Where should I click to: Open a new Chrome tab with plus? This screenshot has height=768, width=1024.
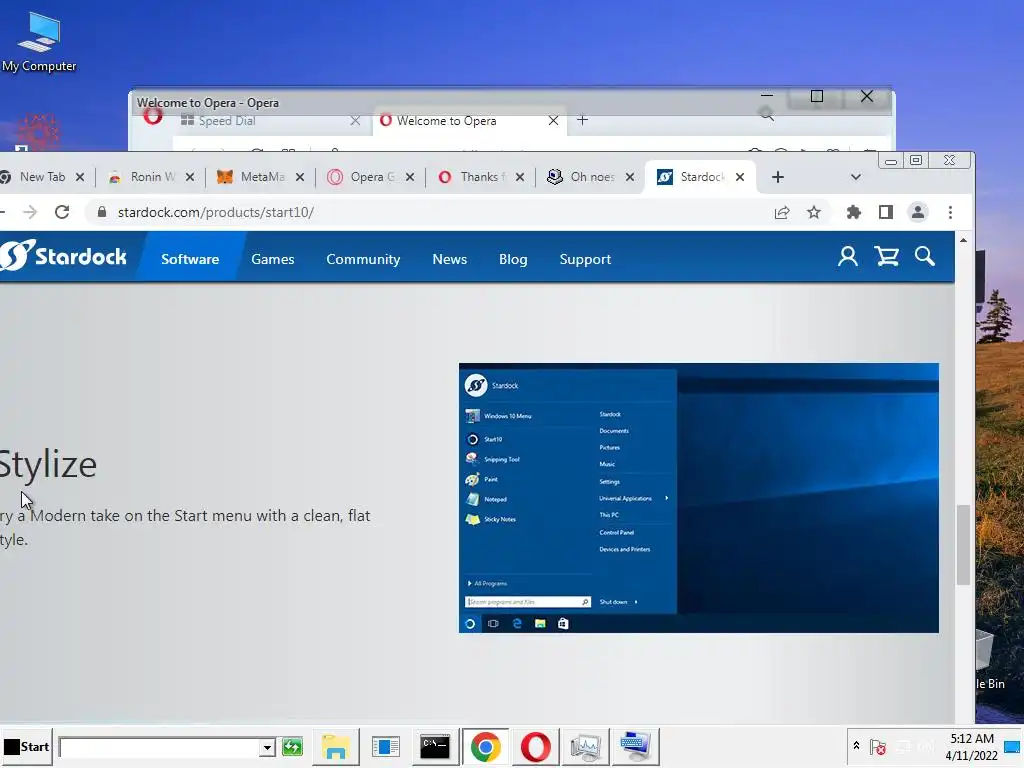point(778,177)
